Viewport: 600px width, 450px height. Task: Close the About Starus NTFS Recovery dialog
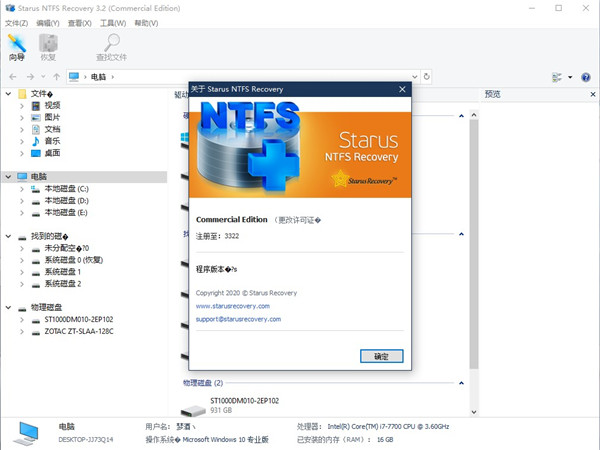pos(402,89)
